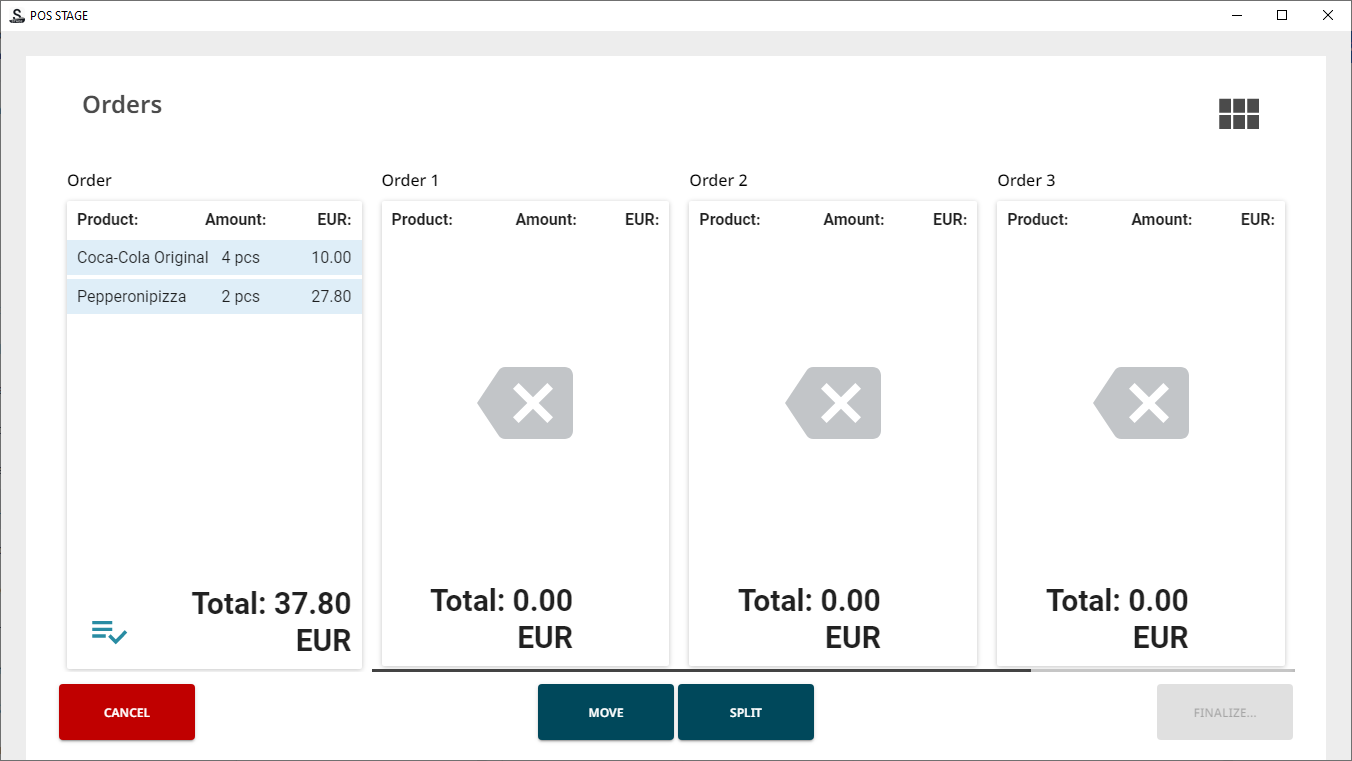
Task: Select the Pepperonipizza order row
Action: pyautogui.click(x=214, y=297)
